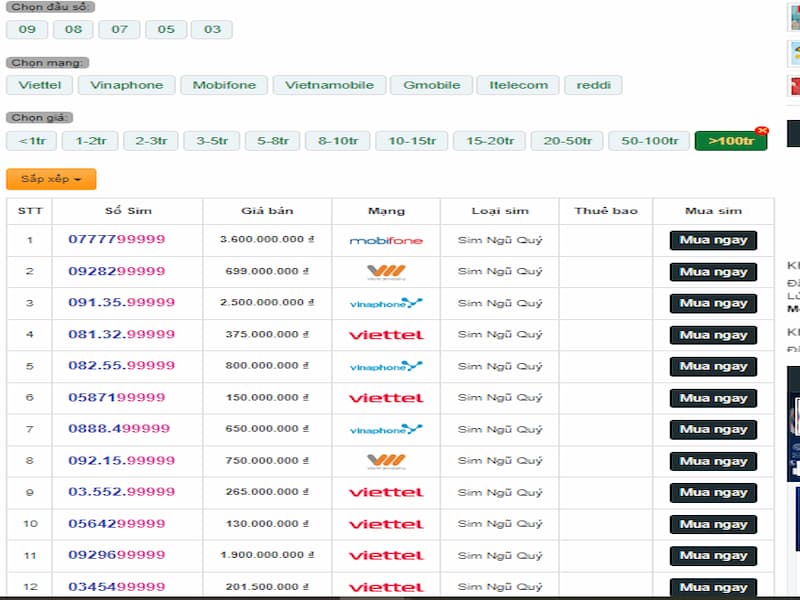800x600 pixels.
Task: Select the 50-100tr price range
Action: [649, 141]
